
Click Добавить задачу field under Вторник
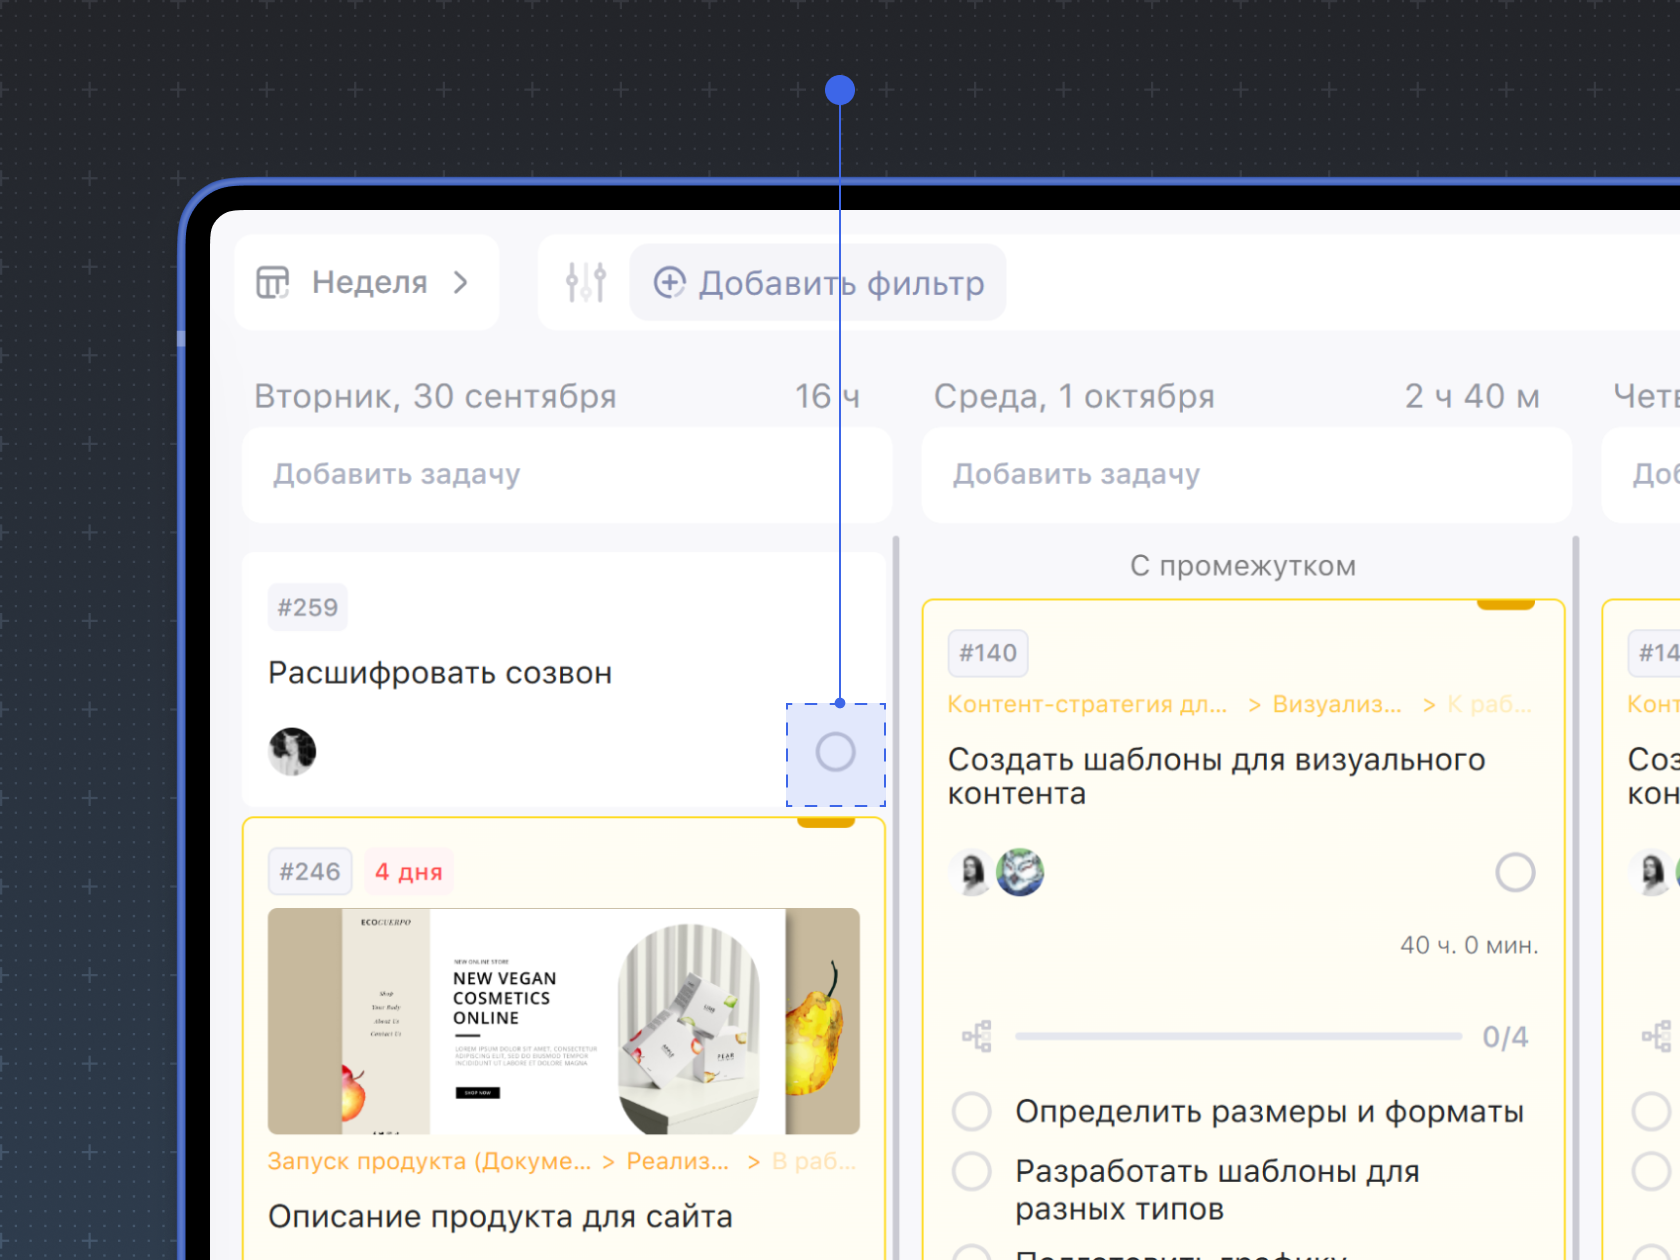click(x=566, y=475)
